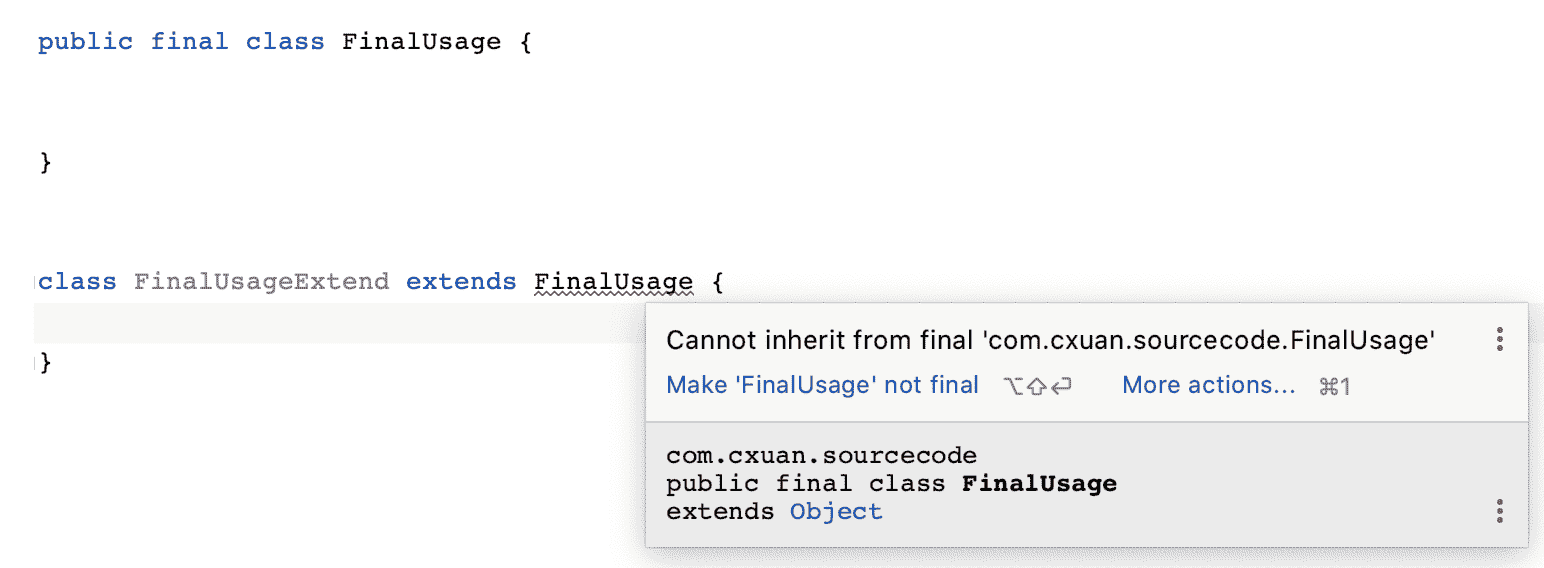The height and width of the screenshot is (568, 1544).
Task: Click the ⌘1 shortcut hint beside More actions
Action: [1335, 386]
